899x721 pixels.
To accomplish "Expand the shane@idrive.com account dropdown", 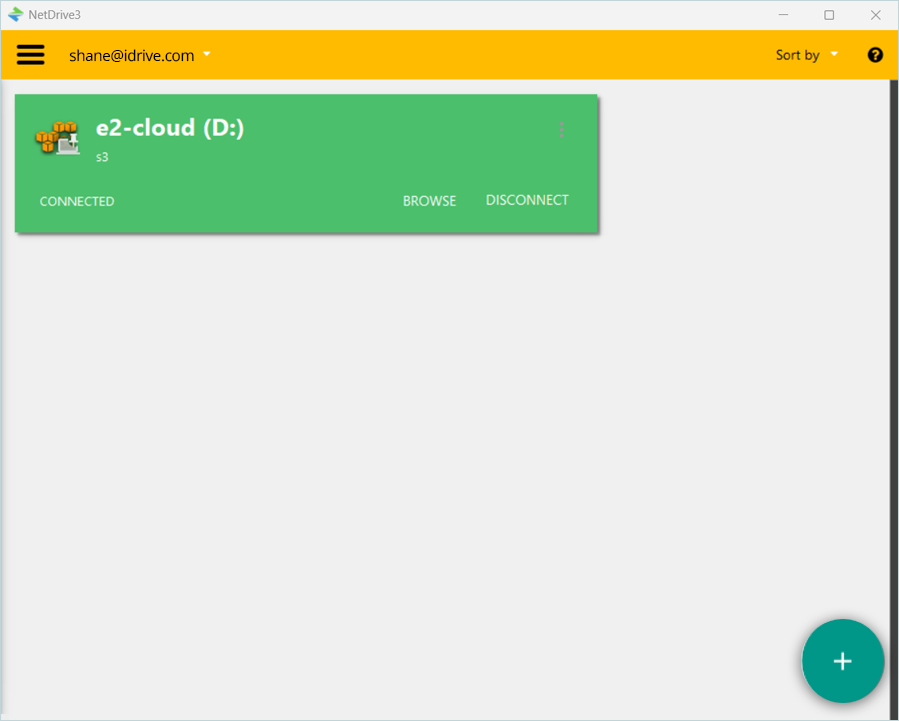I will pyautogui.click(x=140, y=56).
